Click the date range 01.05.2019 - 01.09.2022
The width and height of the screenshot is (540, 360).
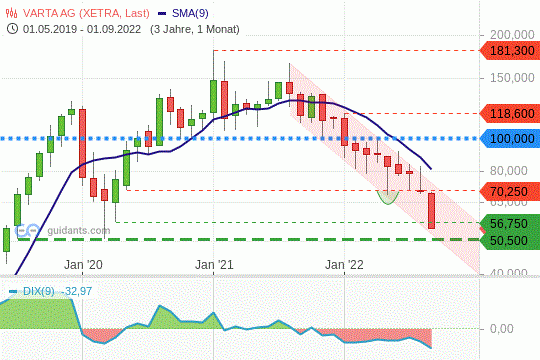click(x=82, y=29)
